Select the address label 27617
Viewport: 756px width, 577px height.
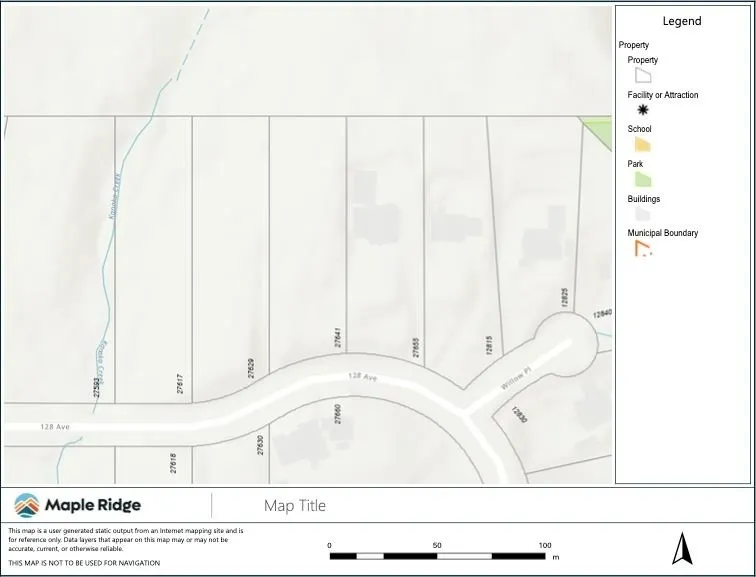pos(180,383)
